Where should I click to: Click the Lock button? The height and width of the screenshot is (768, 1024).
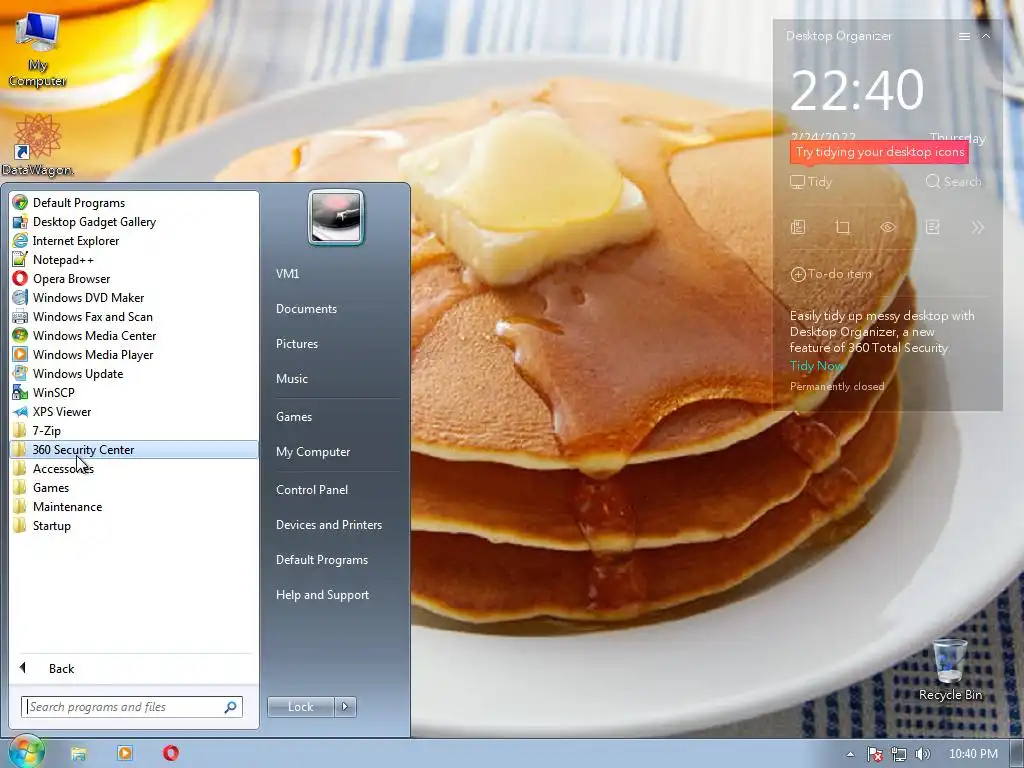pyautogui.click(x=300, y=707)
